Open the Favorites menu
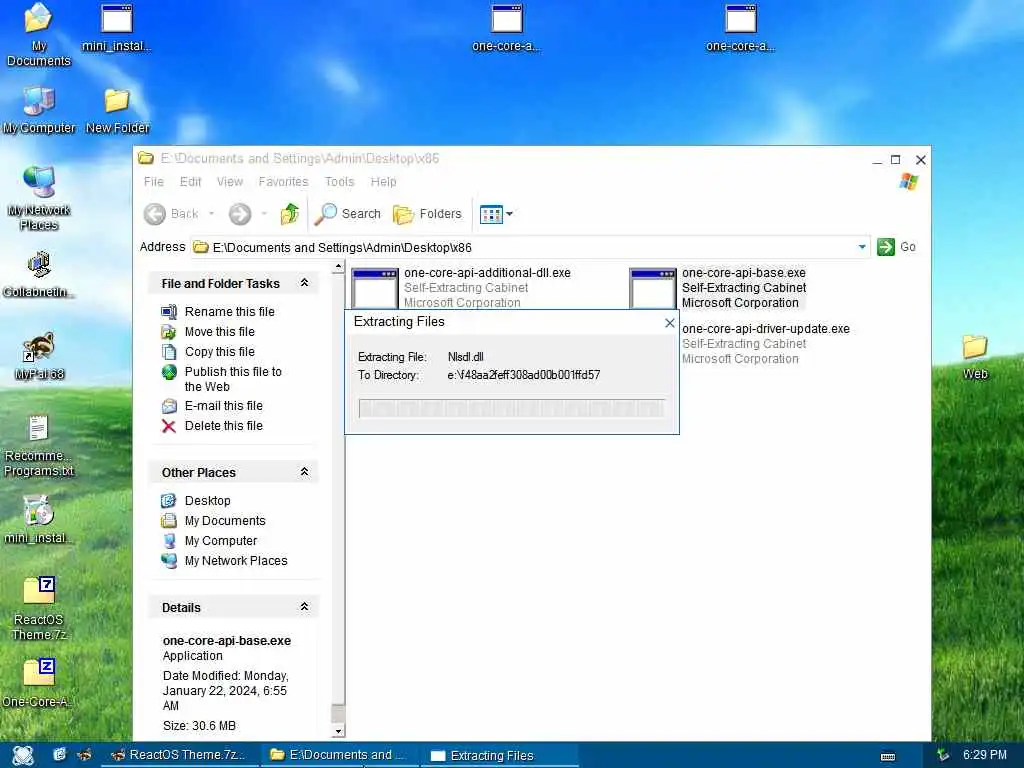This screenshot has width=1024, height=768. pos(283,182)
